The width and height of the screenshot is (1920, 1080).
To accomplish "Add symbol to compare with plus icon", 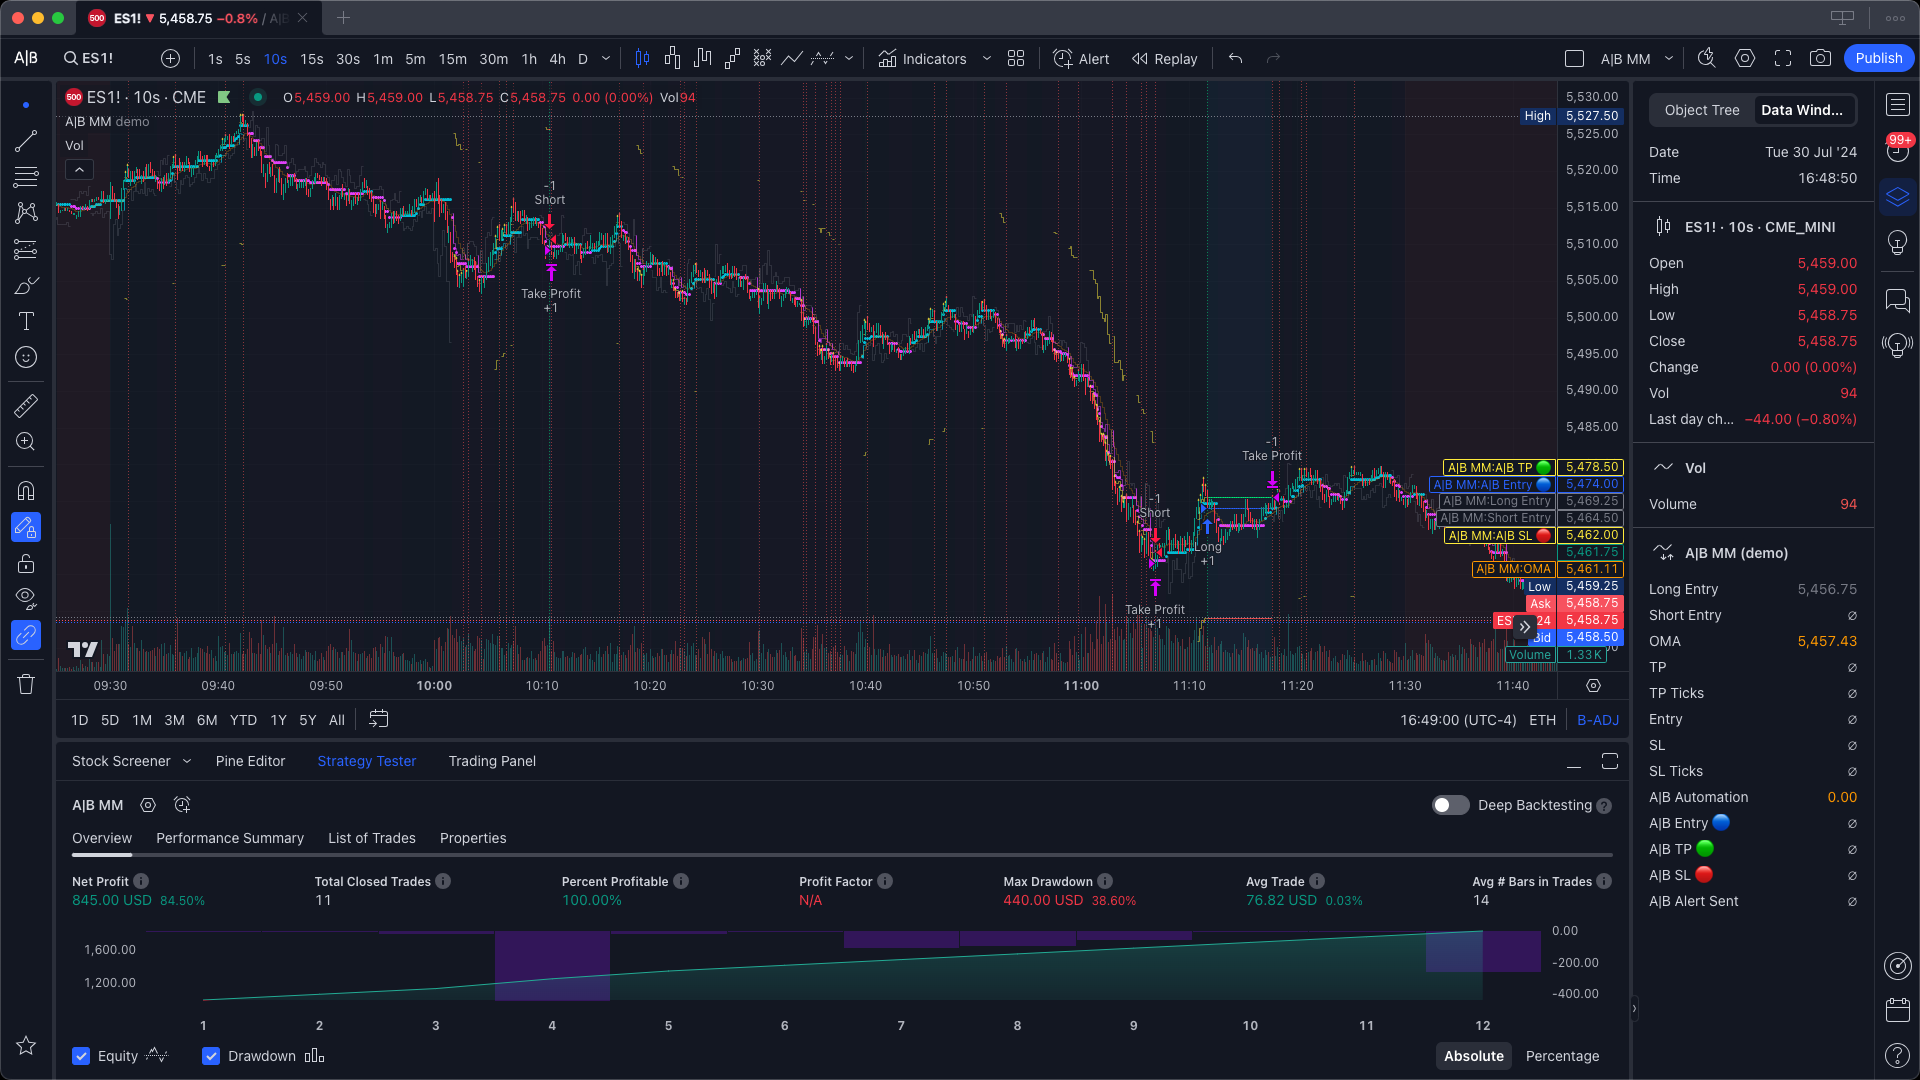I will click(x=170, y=59).
